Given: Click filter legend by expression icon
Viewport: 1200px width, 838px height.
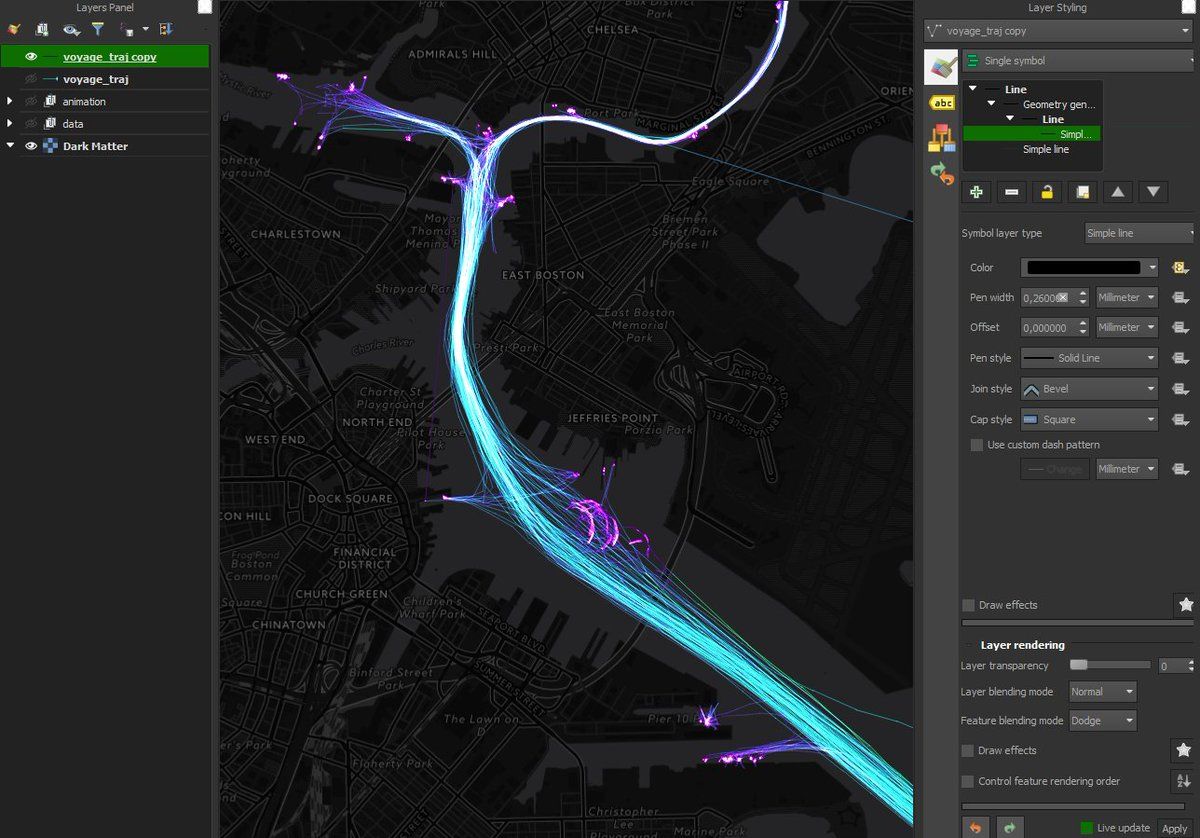Looking at the screenshot, I should pos(127,30).
